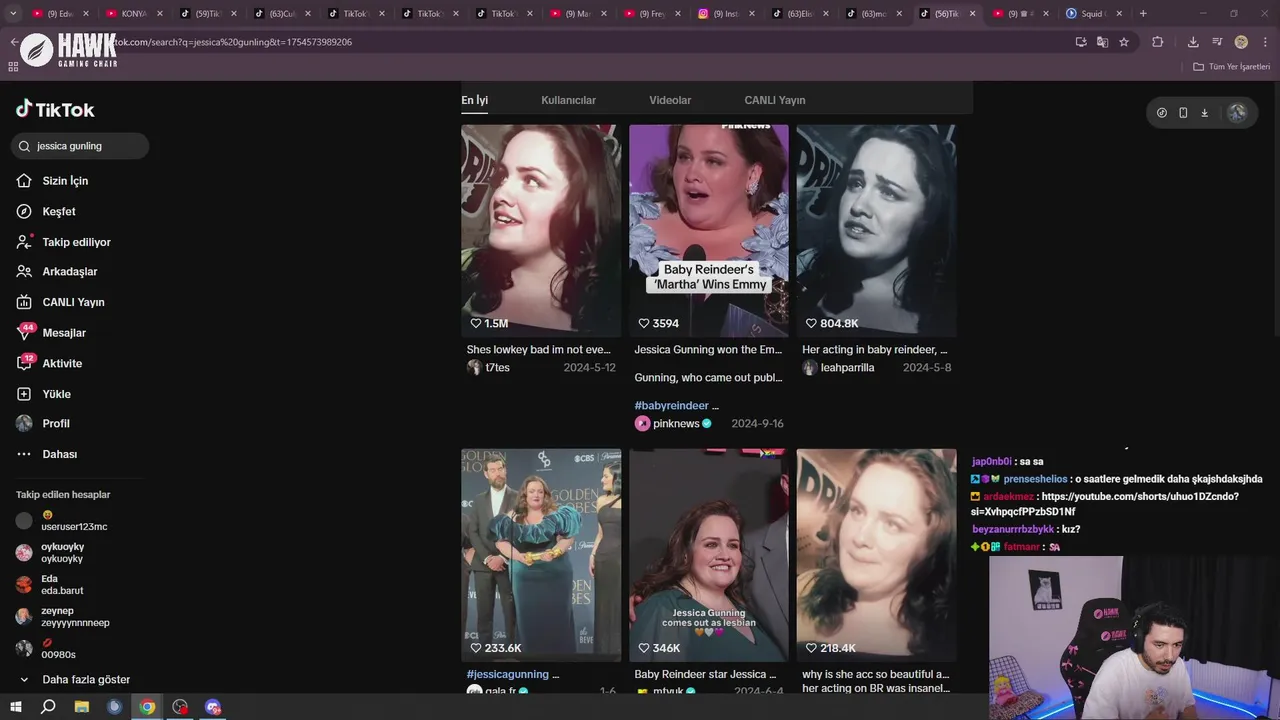
Task: Open Windows Start menu
Action: [16, 707]
